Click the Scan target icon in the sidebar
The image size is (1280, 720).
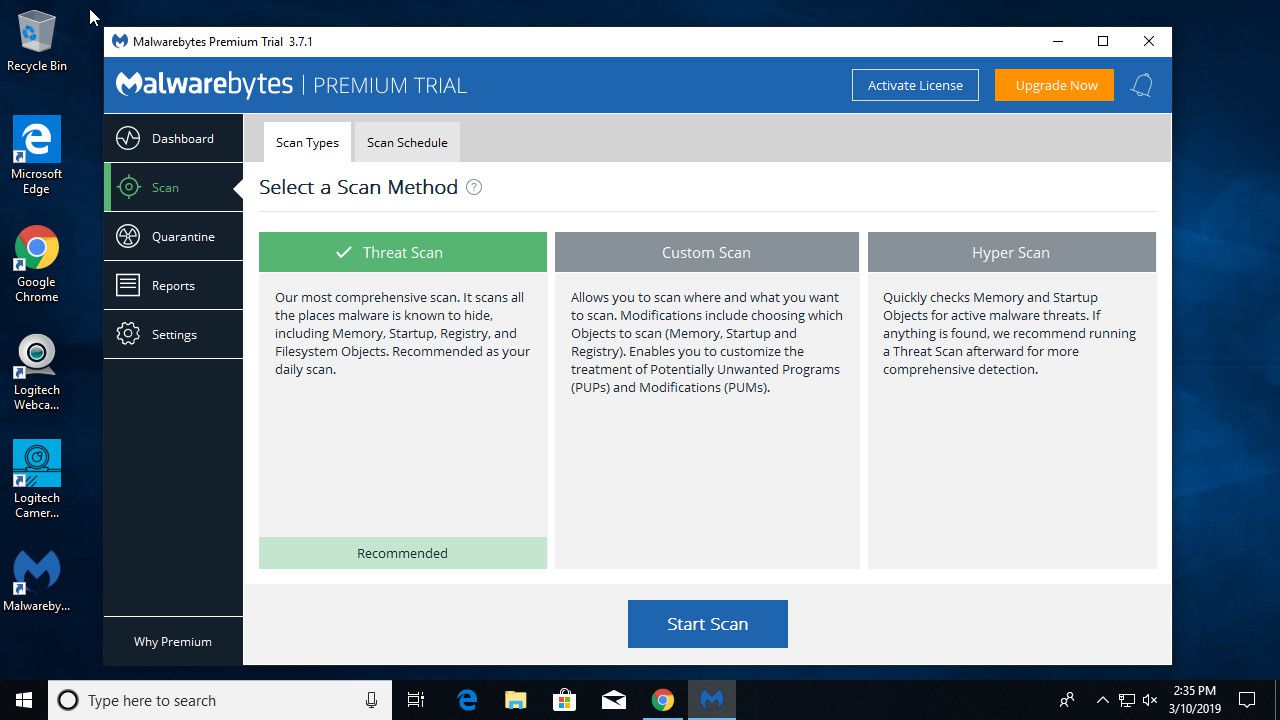click(x=128, y=187)
